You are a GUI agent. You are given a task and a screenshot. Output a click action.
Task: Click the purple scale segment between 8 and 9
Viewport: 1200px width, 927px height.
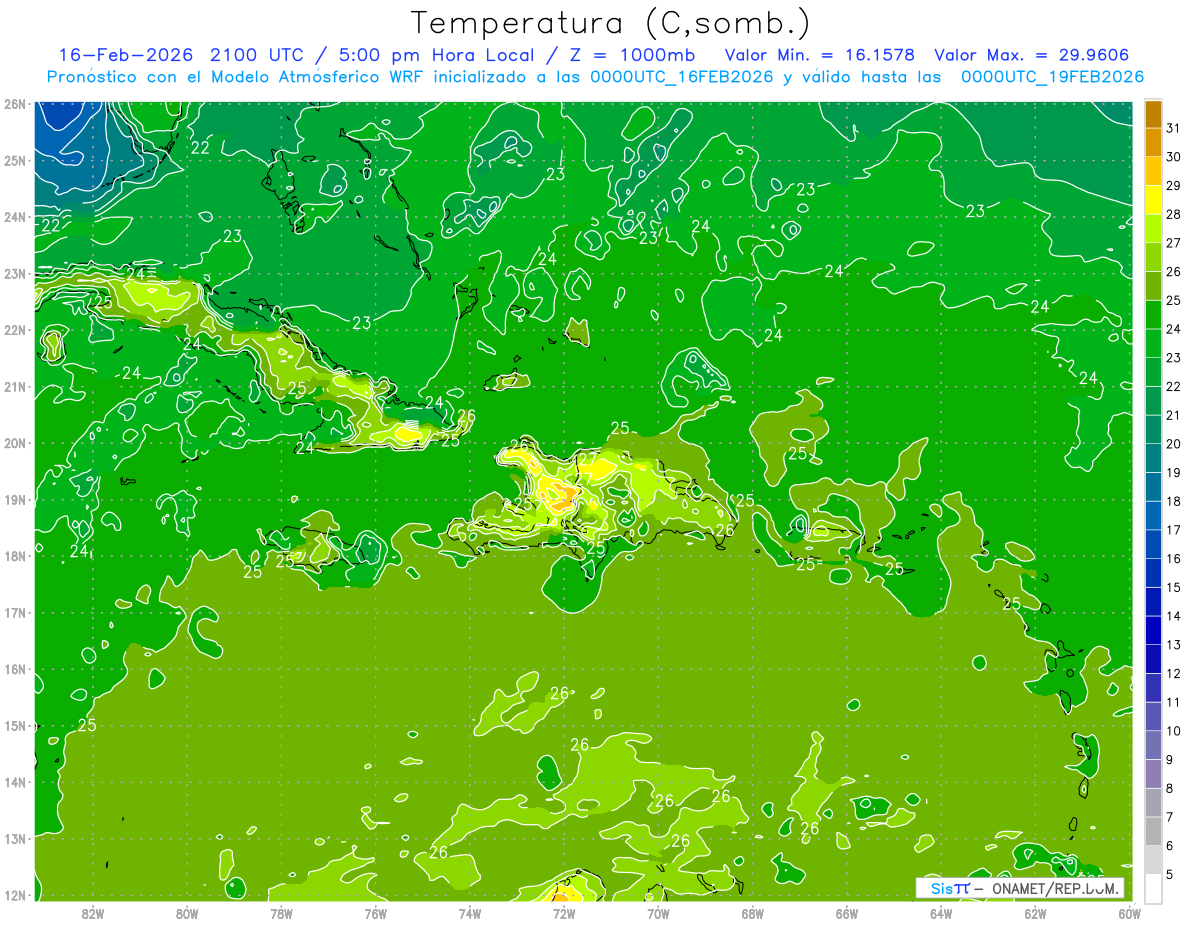1153,775
